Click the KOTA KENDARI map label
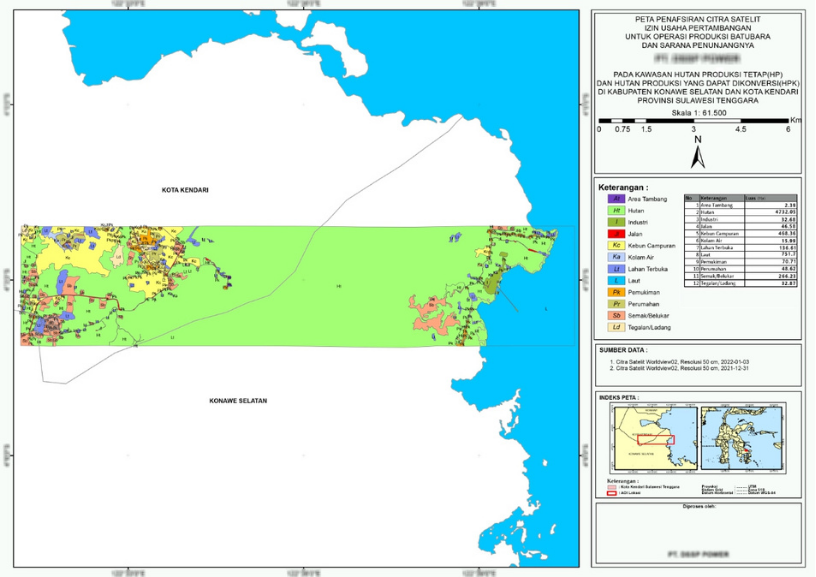 [191, 189]
